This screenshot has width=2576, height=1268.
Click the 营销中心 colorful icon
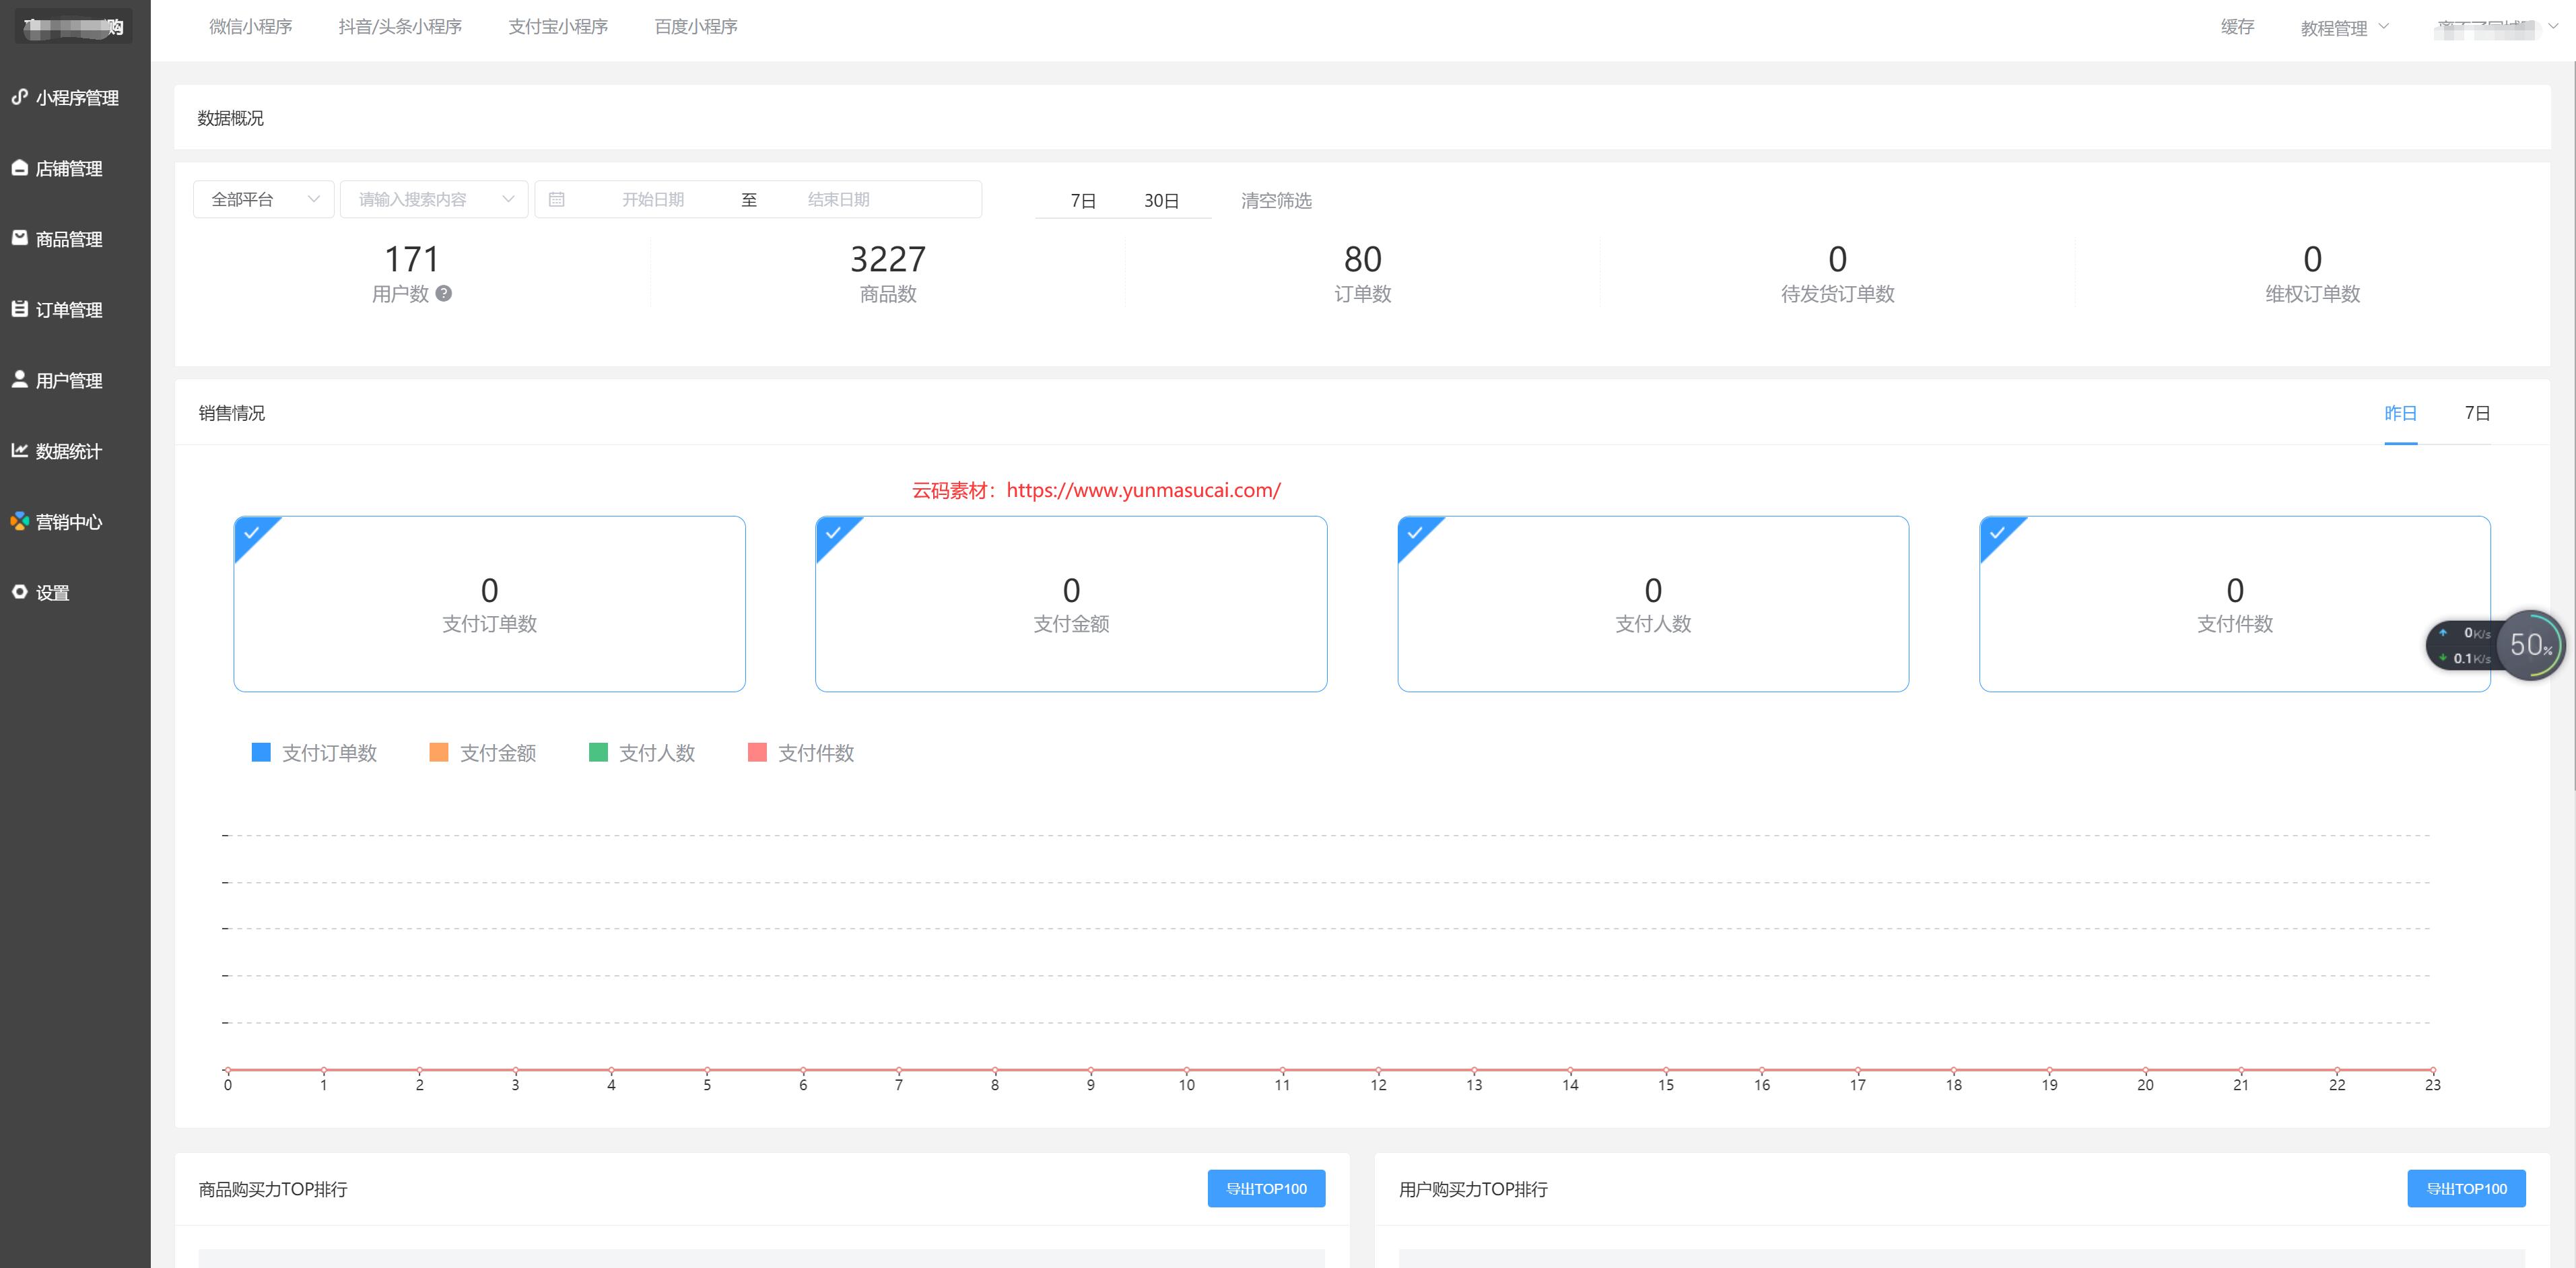(x=19, y=521)
